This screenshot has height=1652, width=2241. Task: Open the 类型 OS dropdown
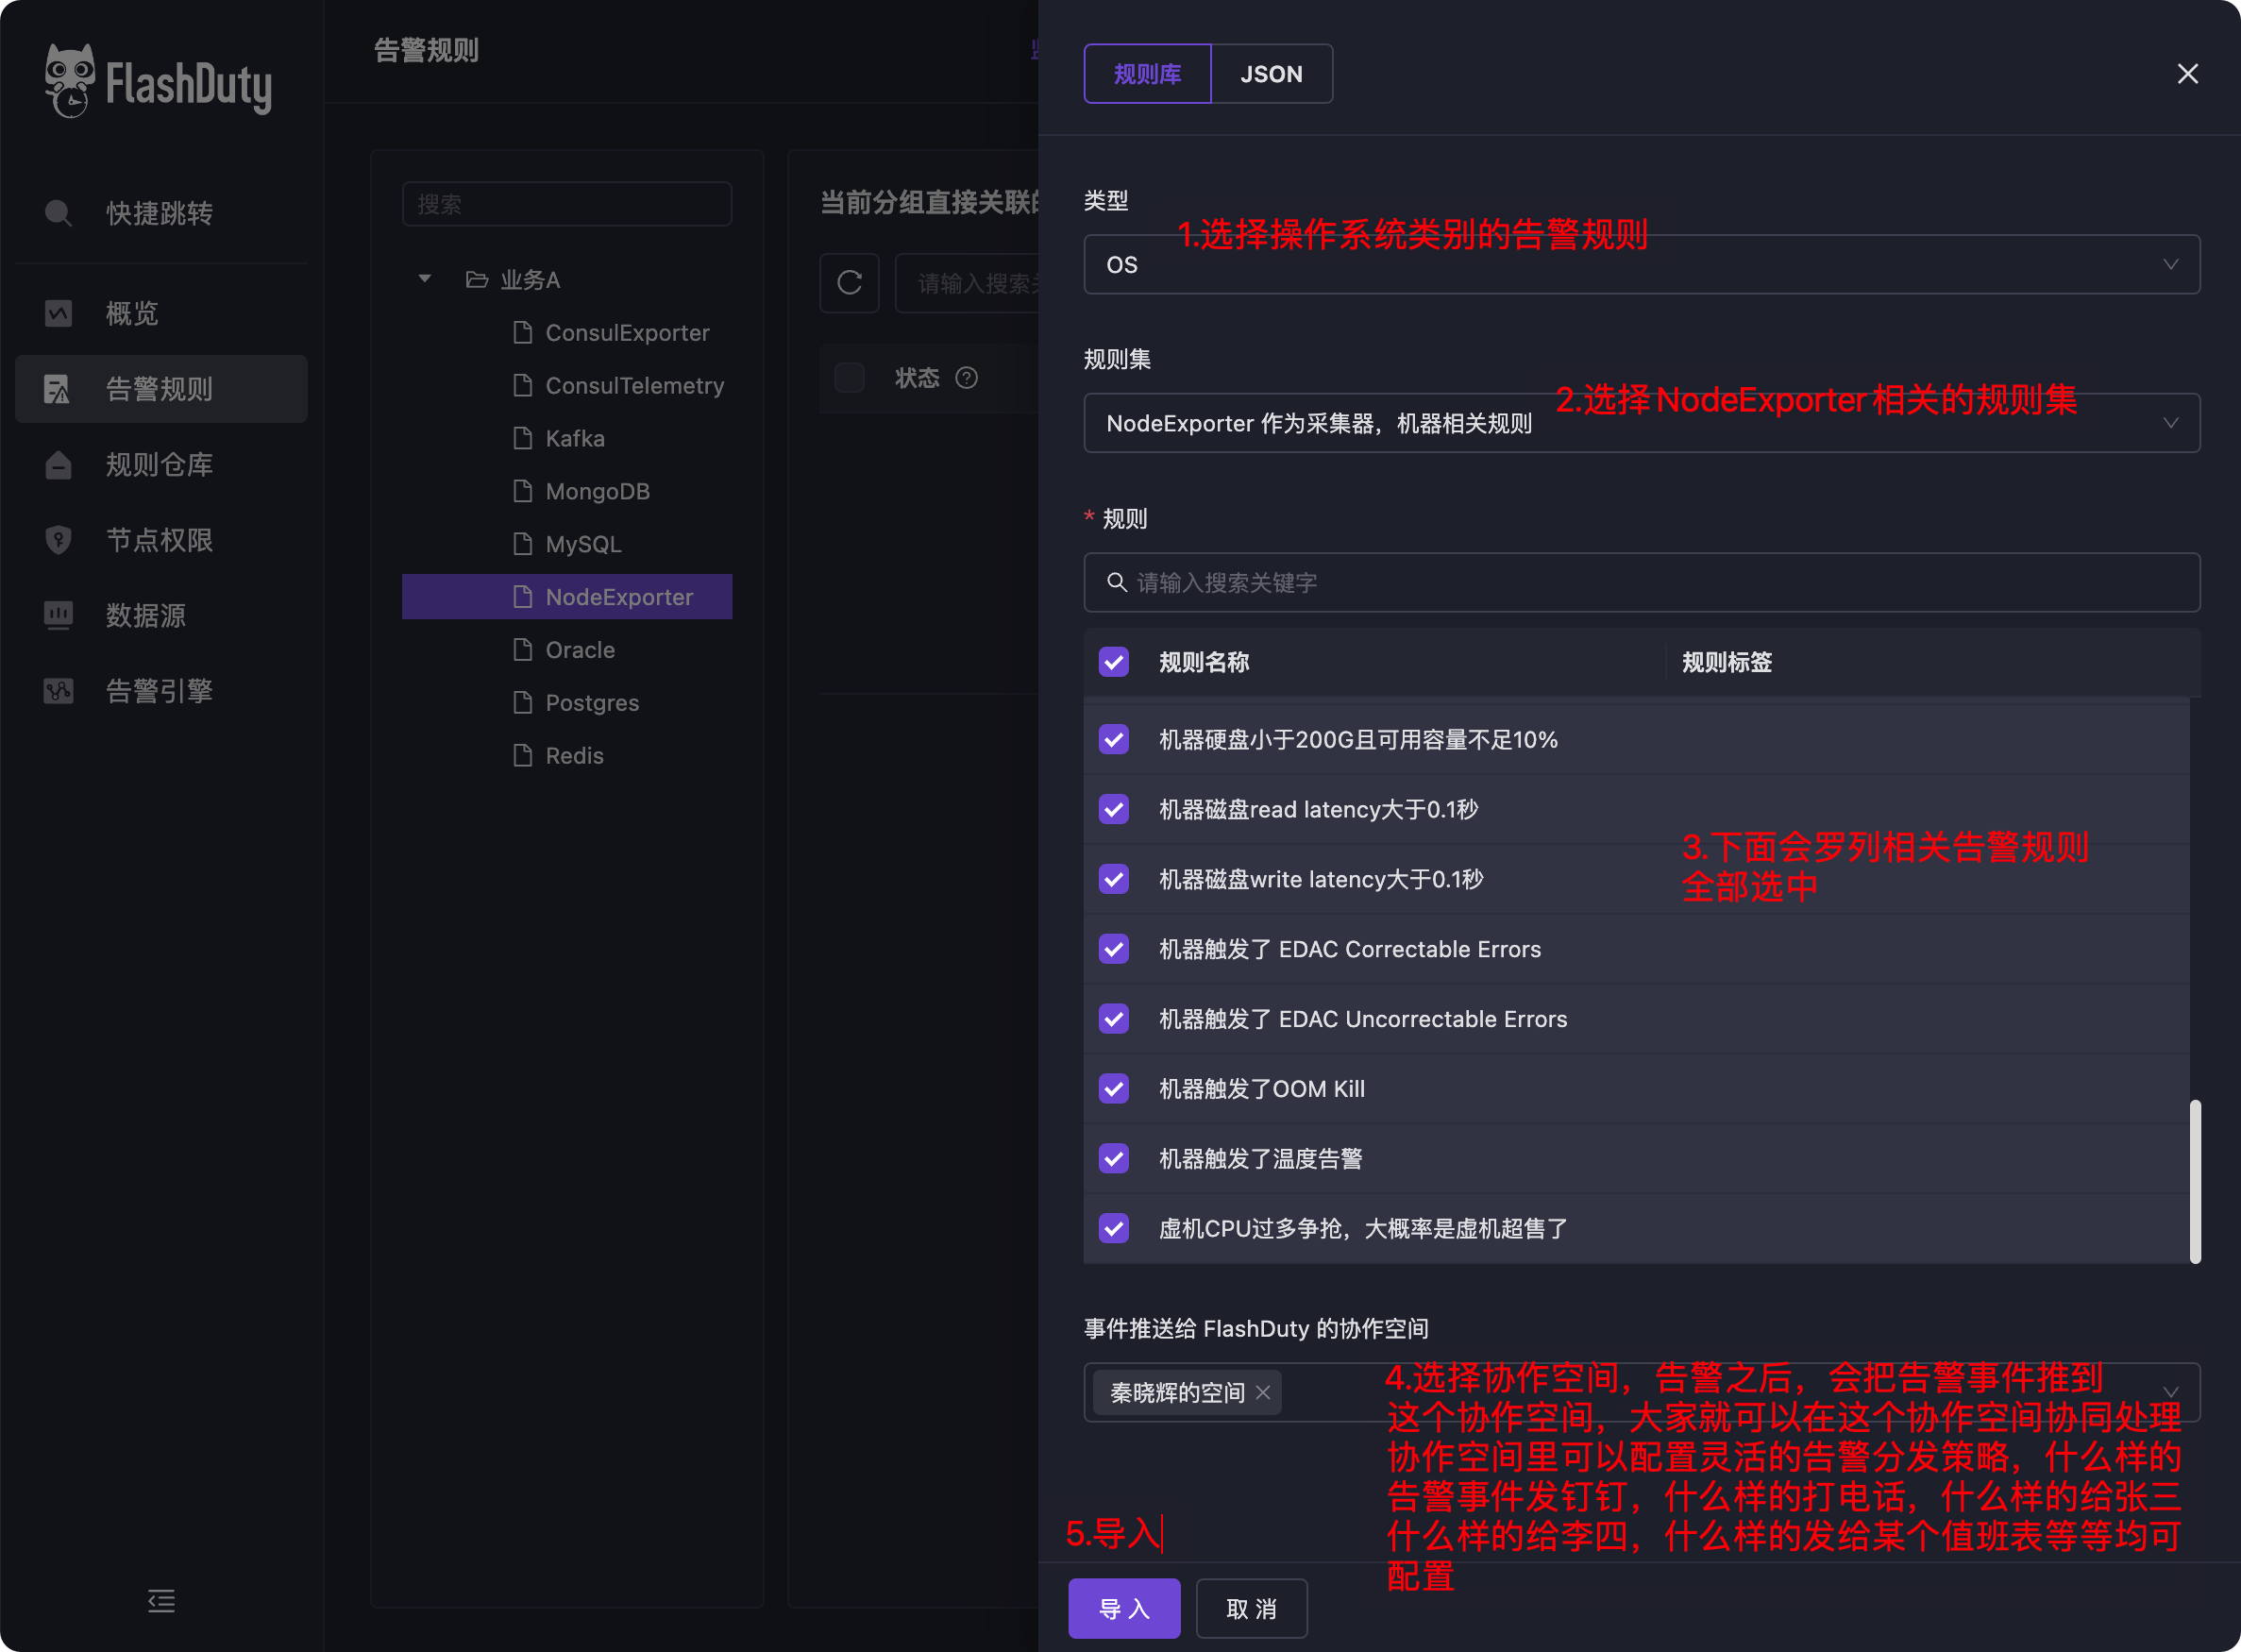pyautogui.click(x=1640, y=265)
